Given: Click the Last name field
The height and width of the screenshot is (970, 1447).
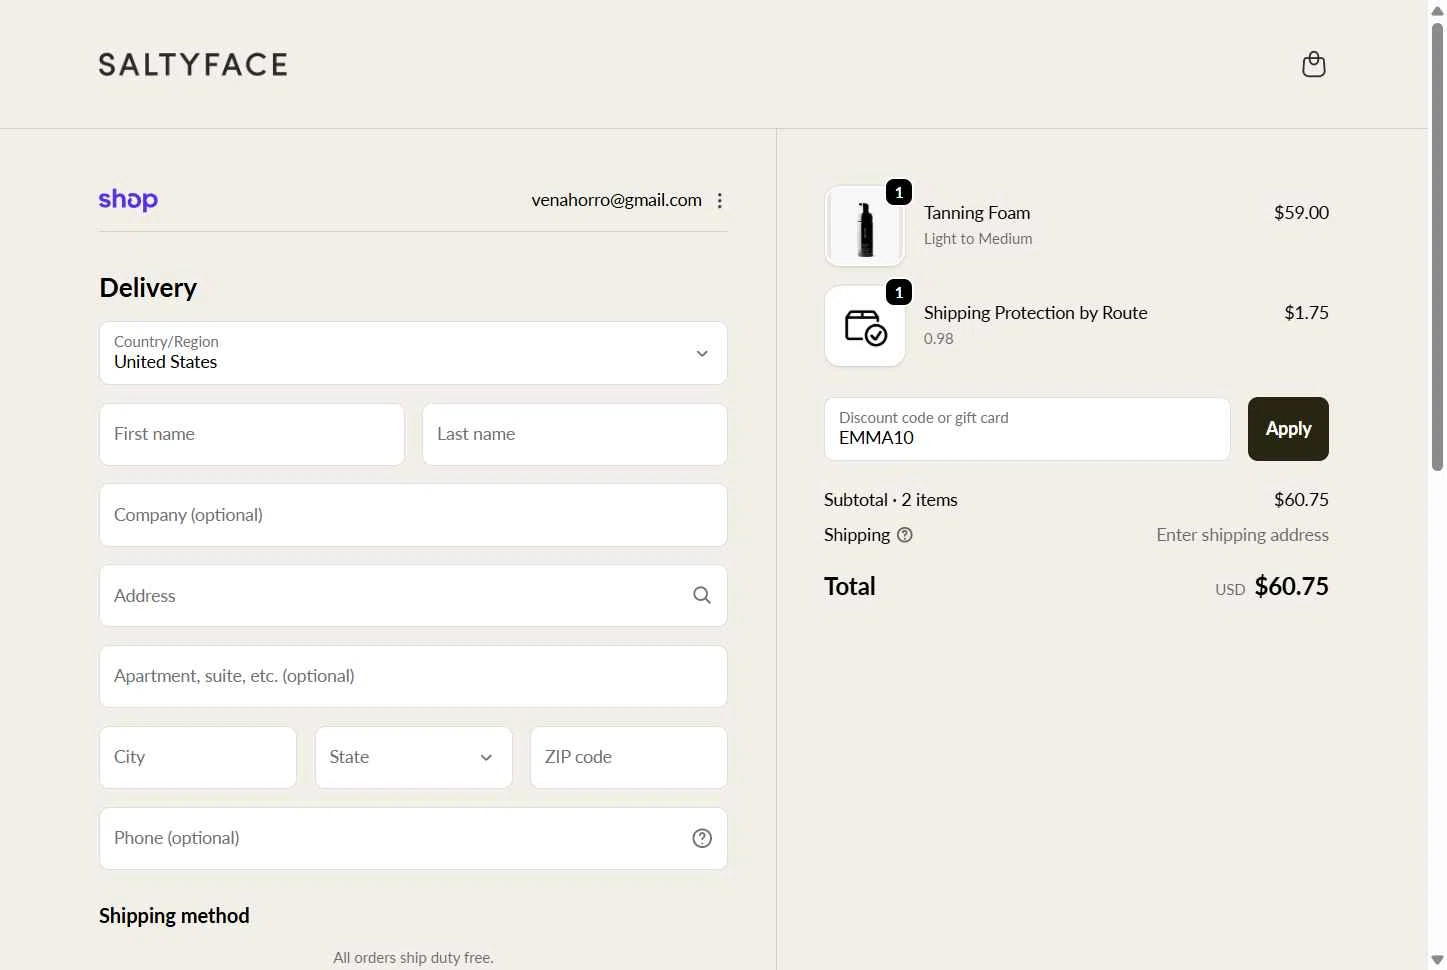Looking at the screenshot, I should (x=575, y=434).
